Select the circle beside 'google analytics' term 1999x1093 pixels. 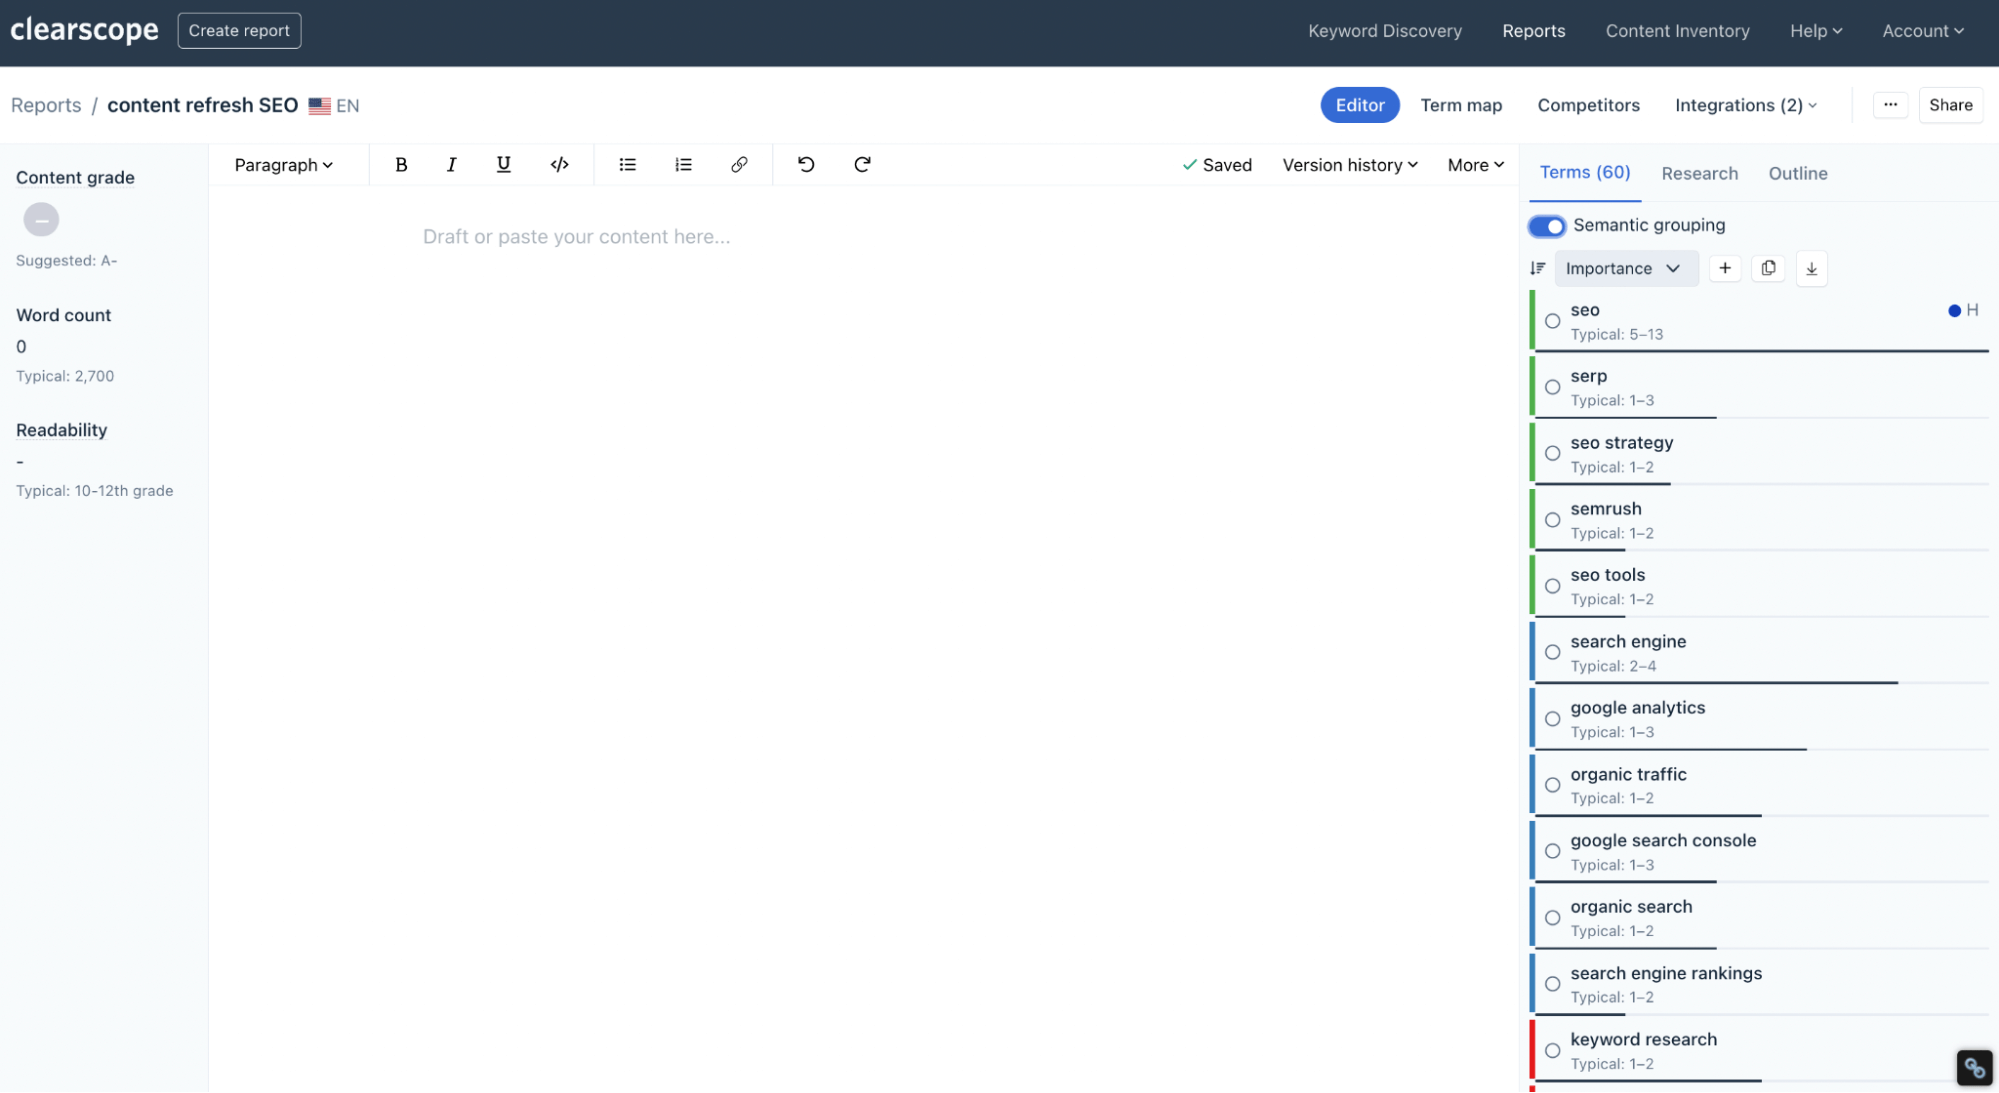(x=1552, y=719)
